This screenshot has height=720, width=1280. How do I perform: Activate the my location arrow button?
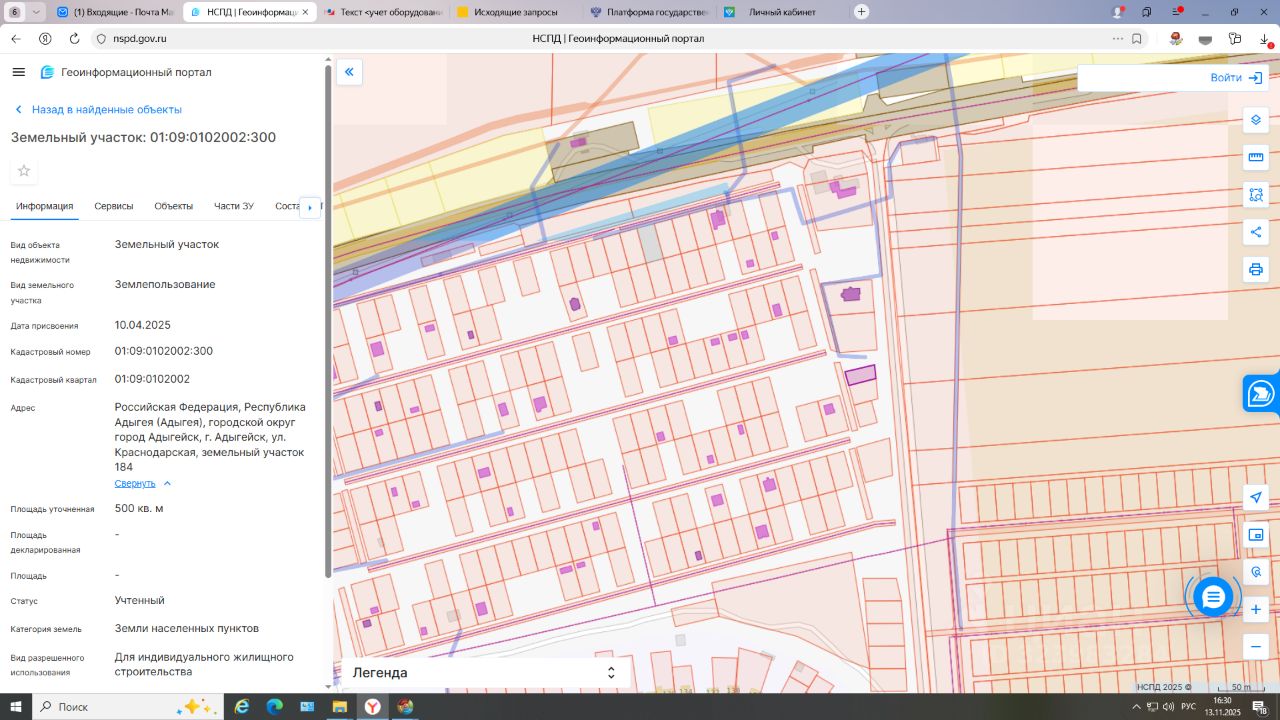[x=1256, y=498]
